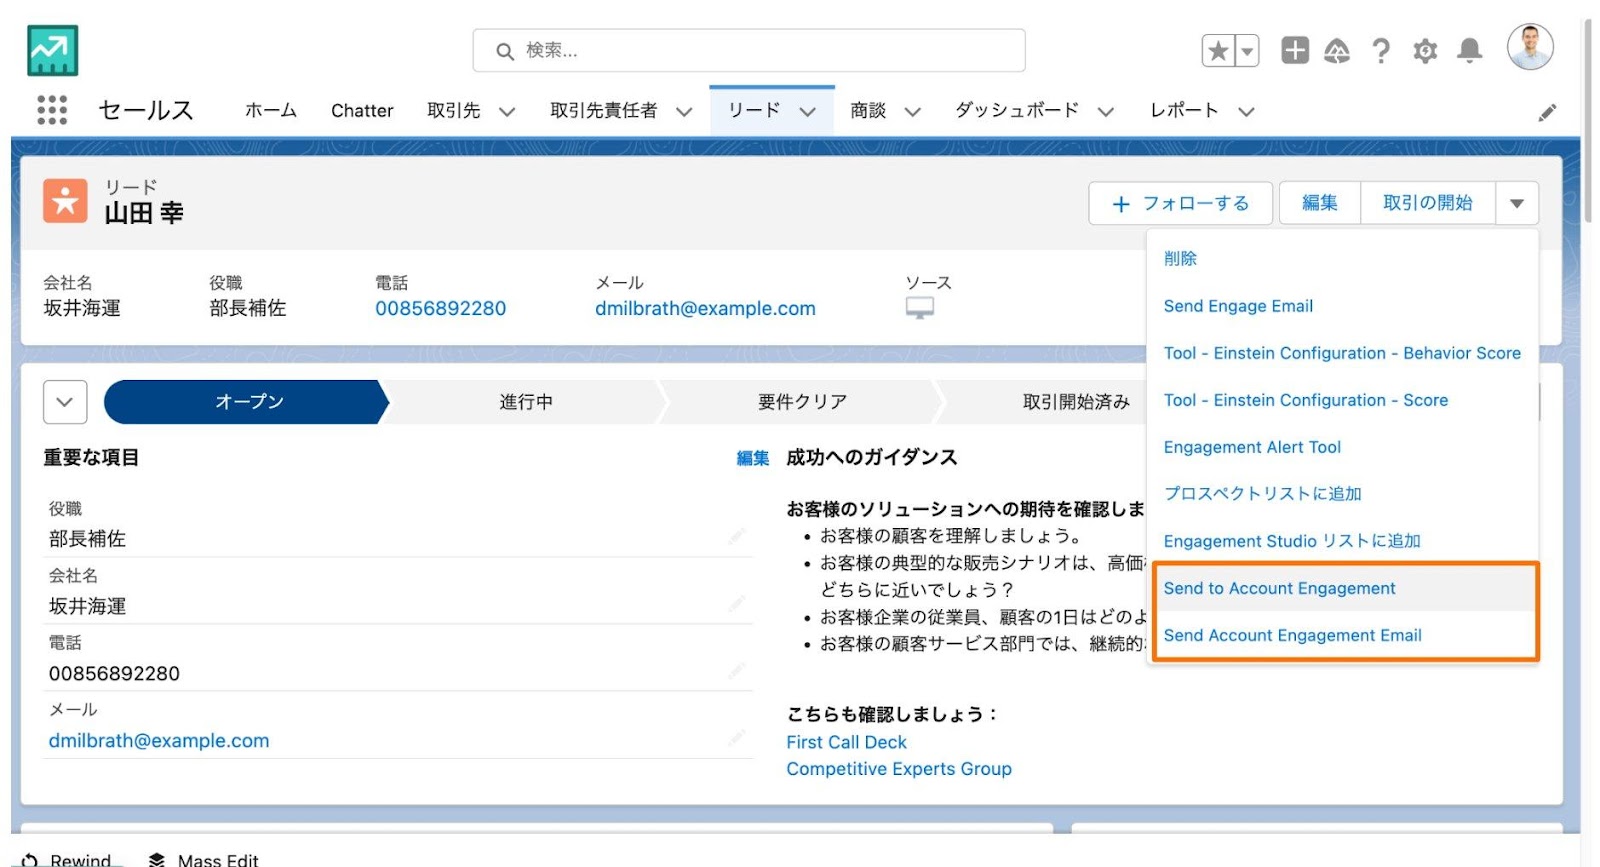The image size is (1600, 867).
Task: Expand the 商談 tab chevron
Action: pos(912,111)
